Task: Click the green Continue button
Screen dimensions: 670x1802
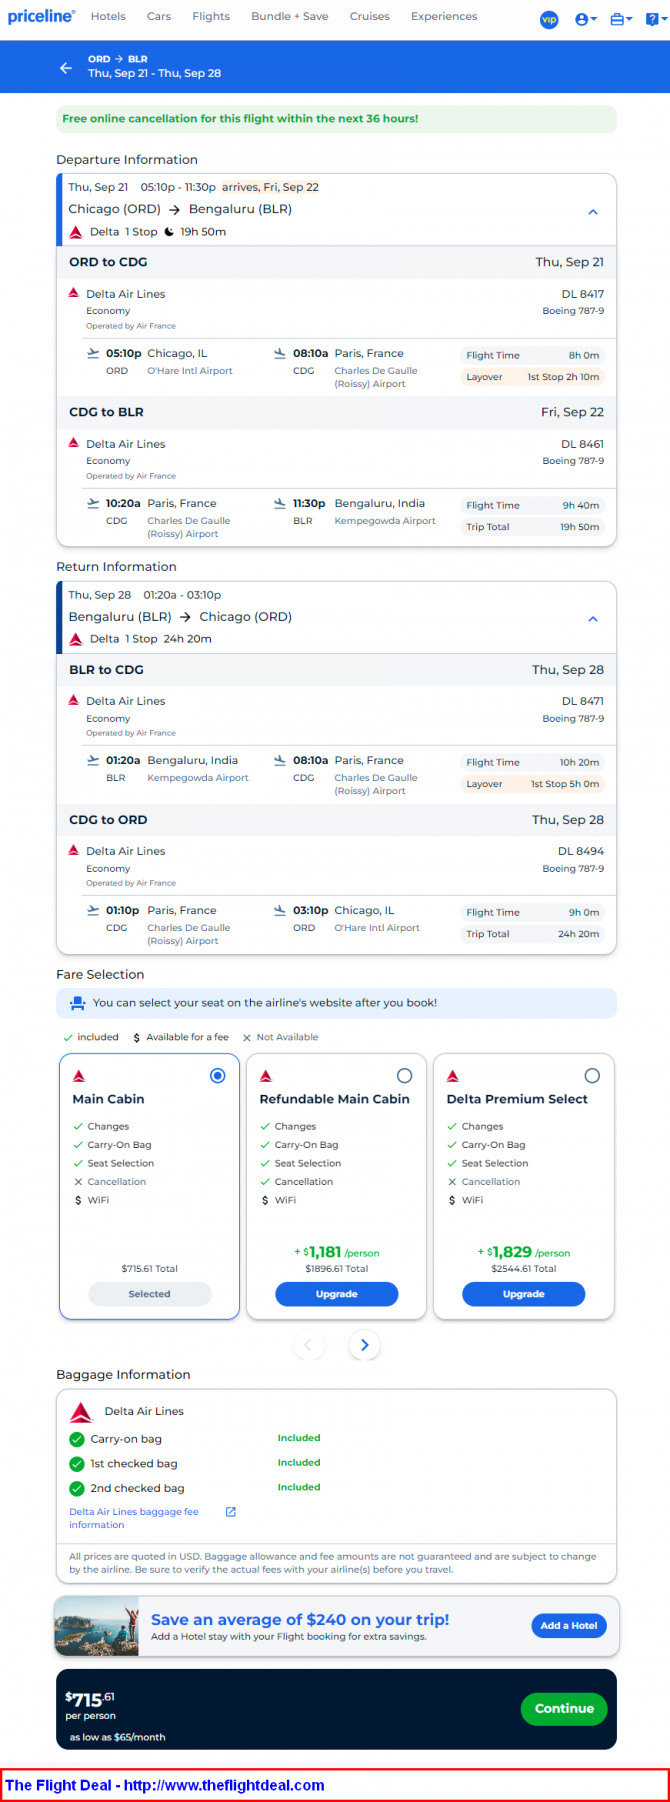Action: pos(564,1708)
